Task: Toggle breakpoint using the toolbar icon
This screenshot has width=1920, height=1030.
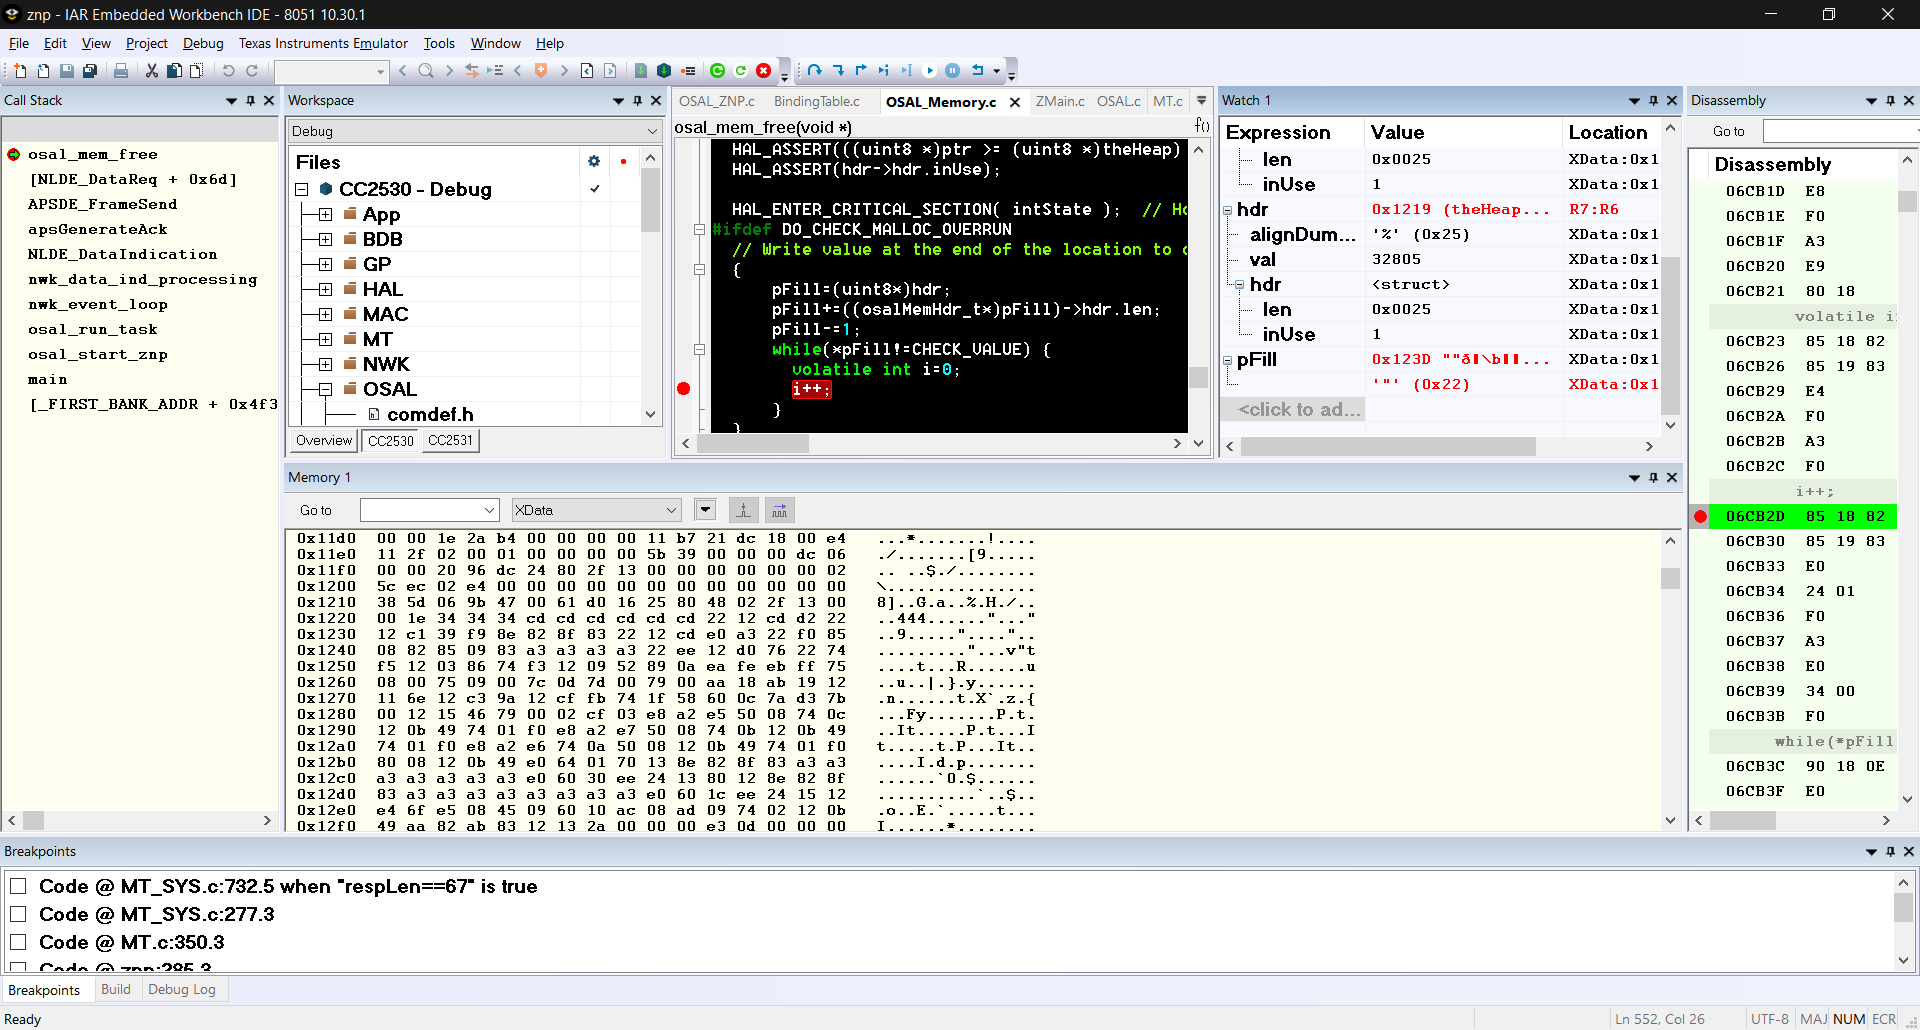Action: point(688,71)
